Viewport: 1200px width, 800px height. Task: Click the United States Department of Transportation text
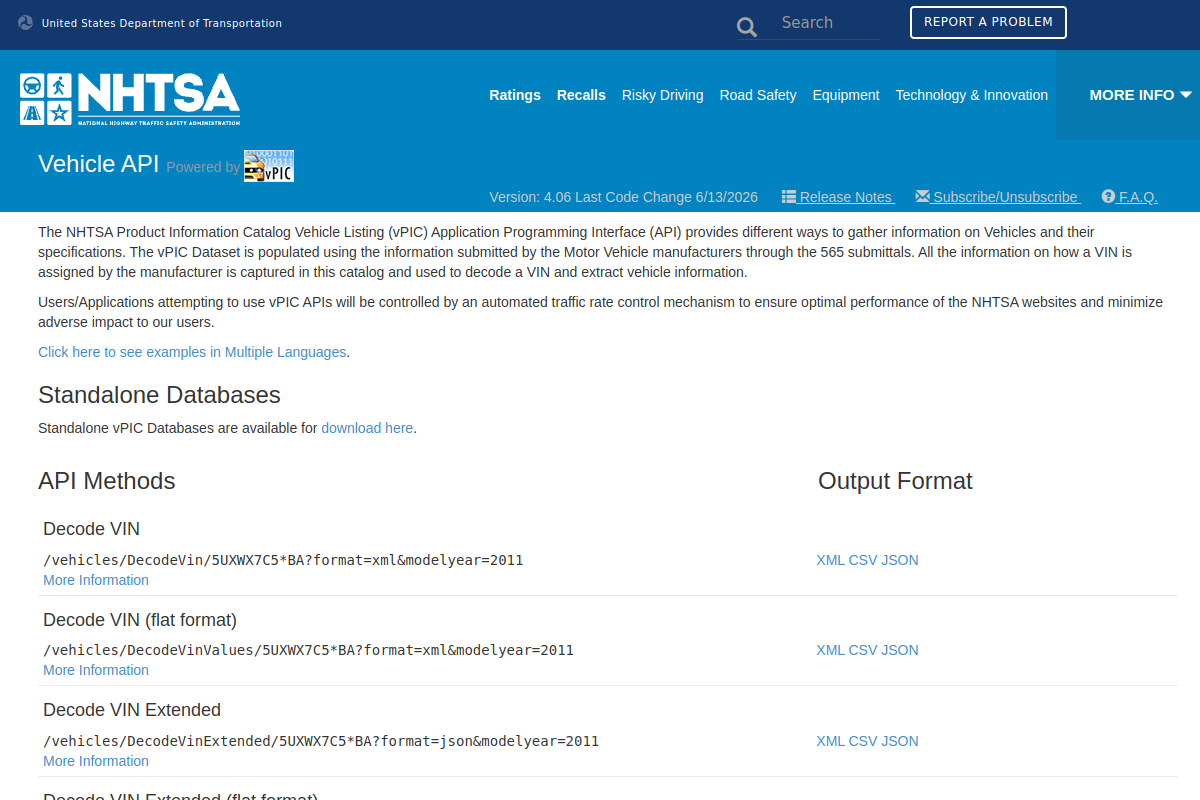click(162, 23)
